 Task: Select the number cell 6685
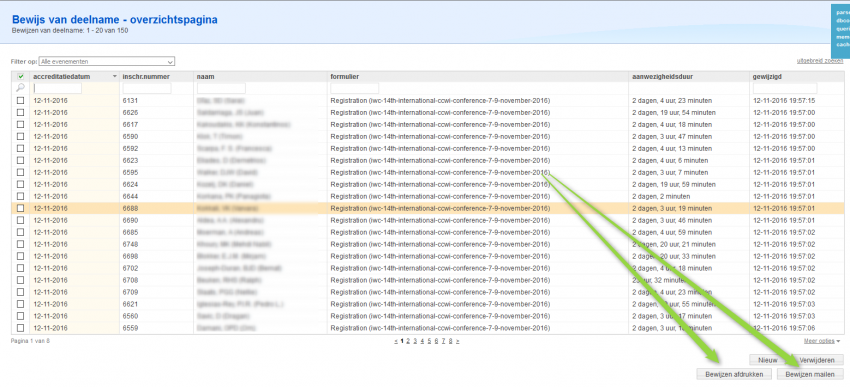click(x=130, y=232)
